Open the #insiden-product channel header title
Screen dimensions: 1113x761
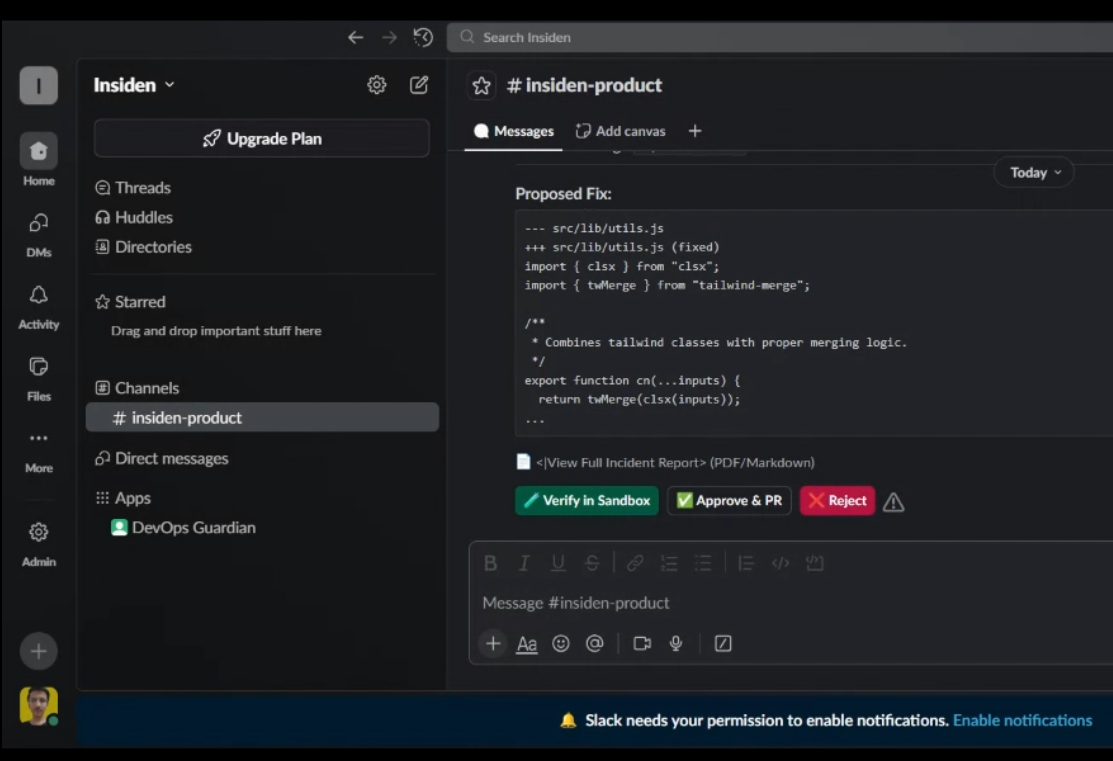click(x=583, y=85)
